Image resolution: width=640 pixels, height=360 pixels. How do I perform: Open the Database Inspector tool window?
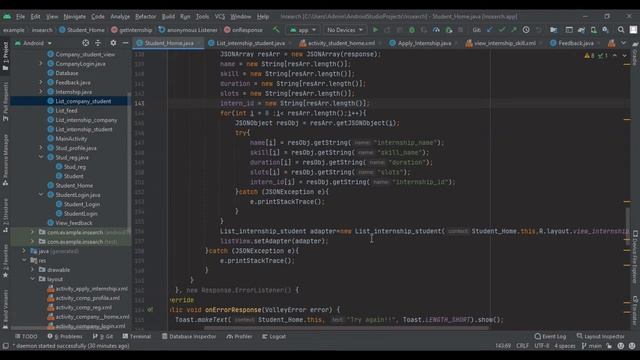(189, 336)
